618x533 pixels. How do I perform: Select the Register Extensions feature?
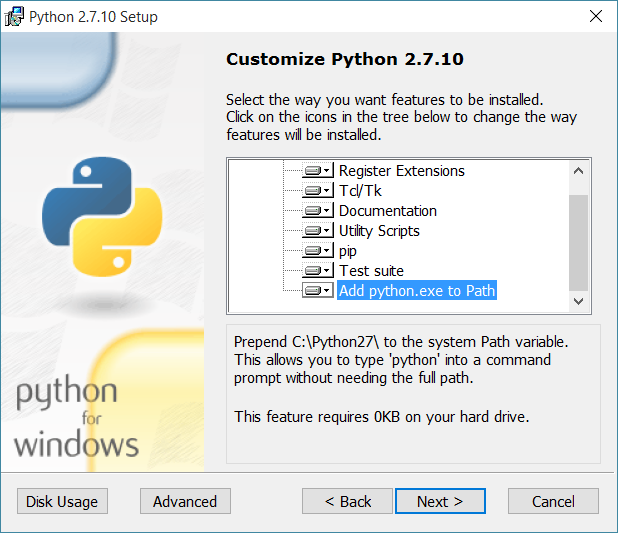click(402, 171)
